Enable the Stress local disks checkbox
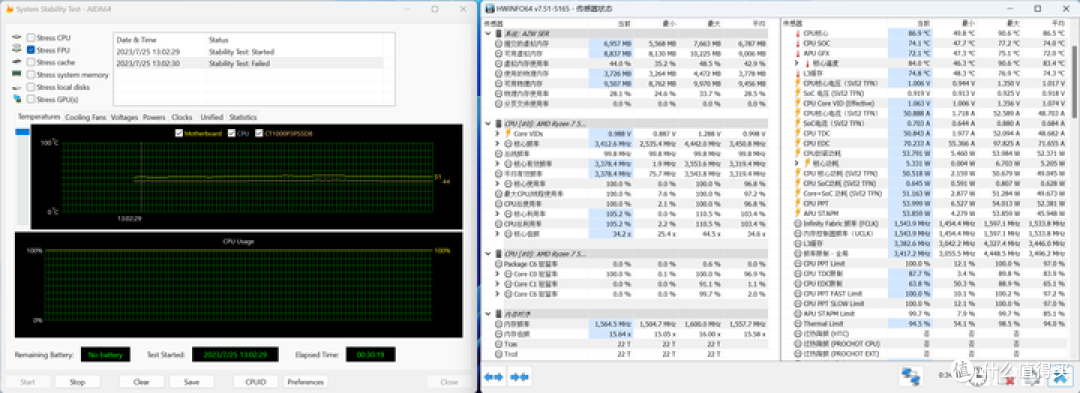 click(30, 87)
